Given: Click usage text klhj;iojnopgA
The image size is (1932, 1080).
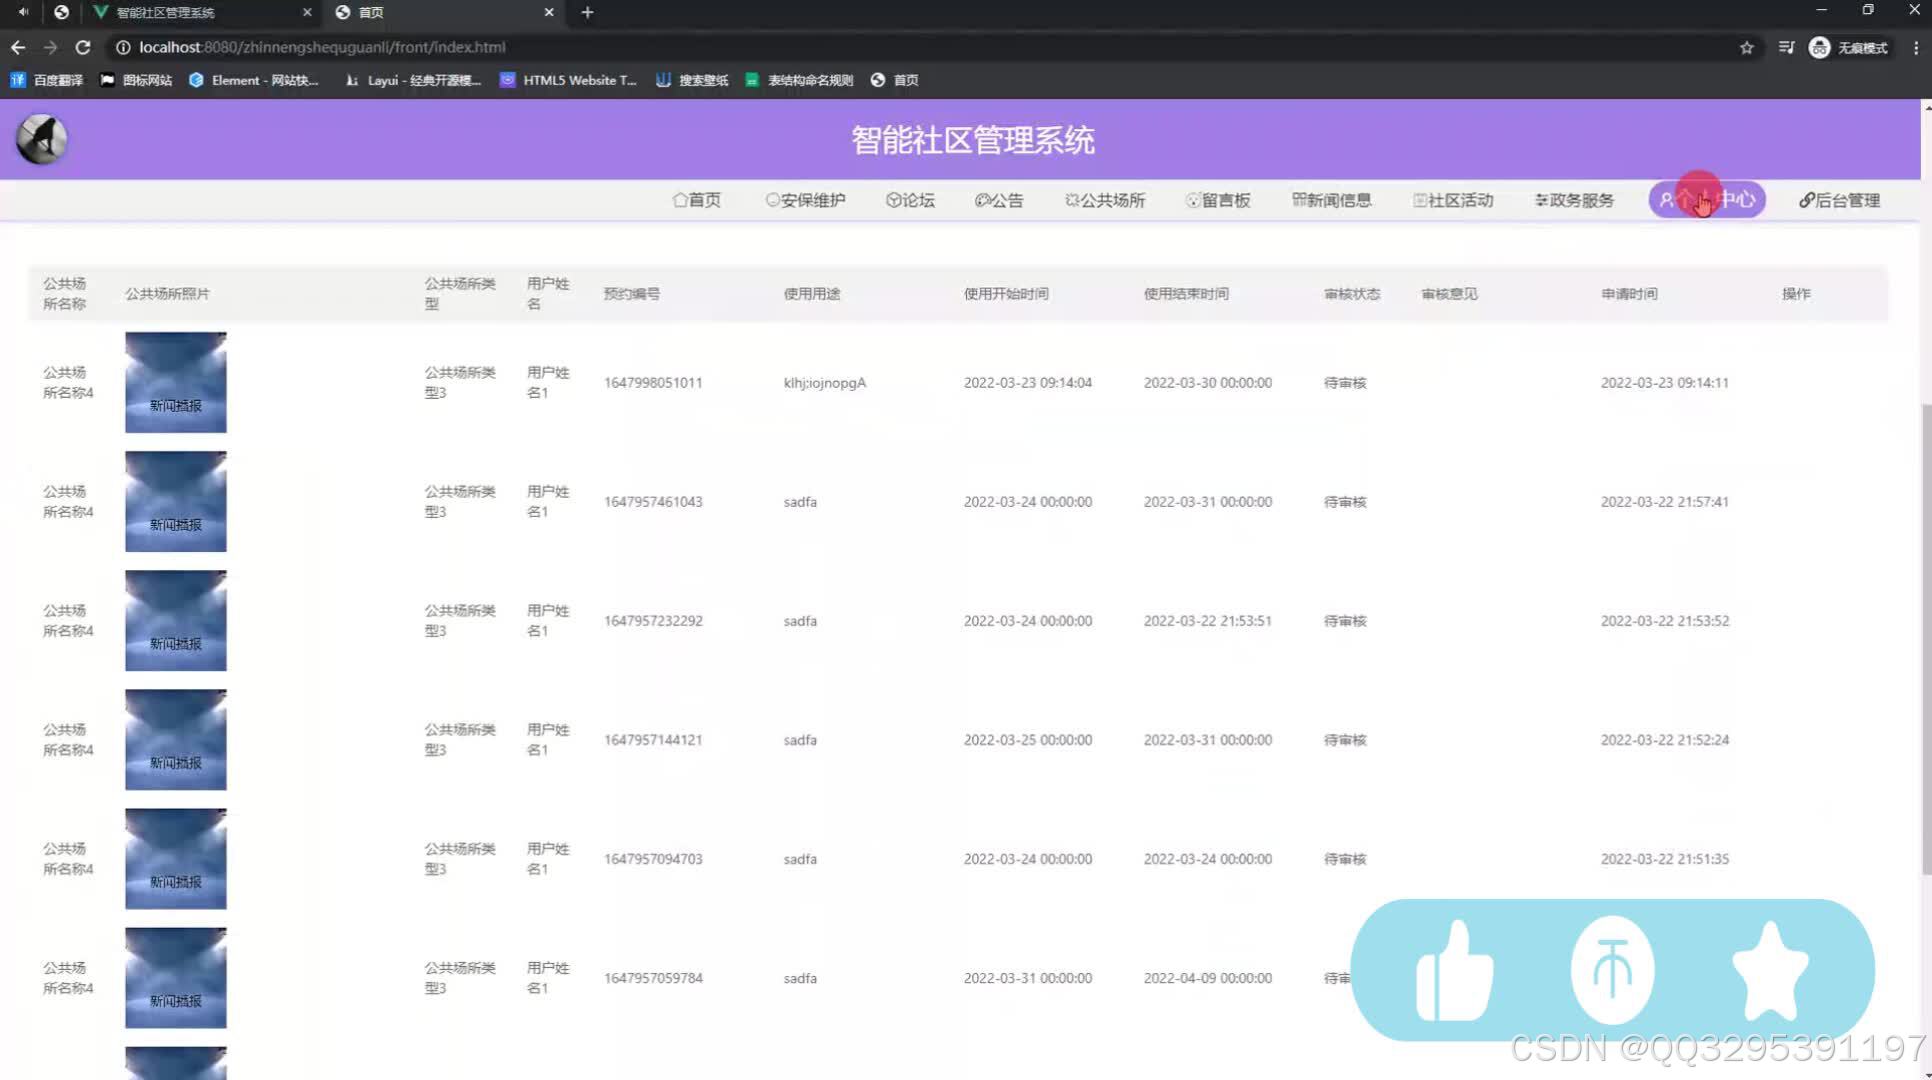Looking at the screenshot, I should pyautogui.click(x=825, y=383).
